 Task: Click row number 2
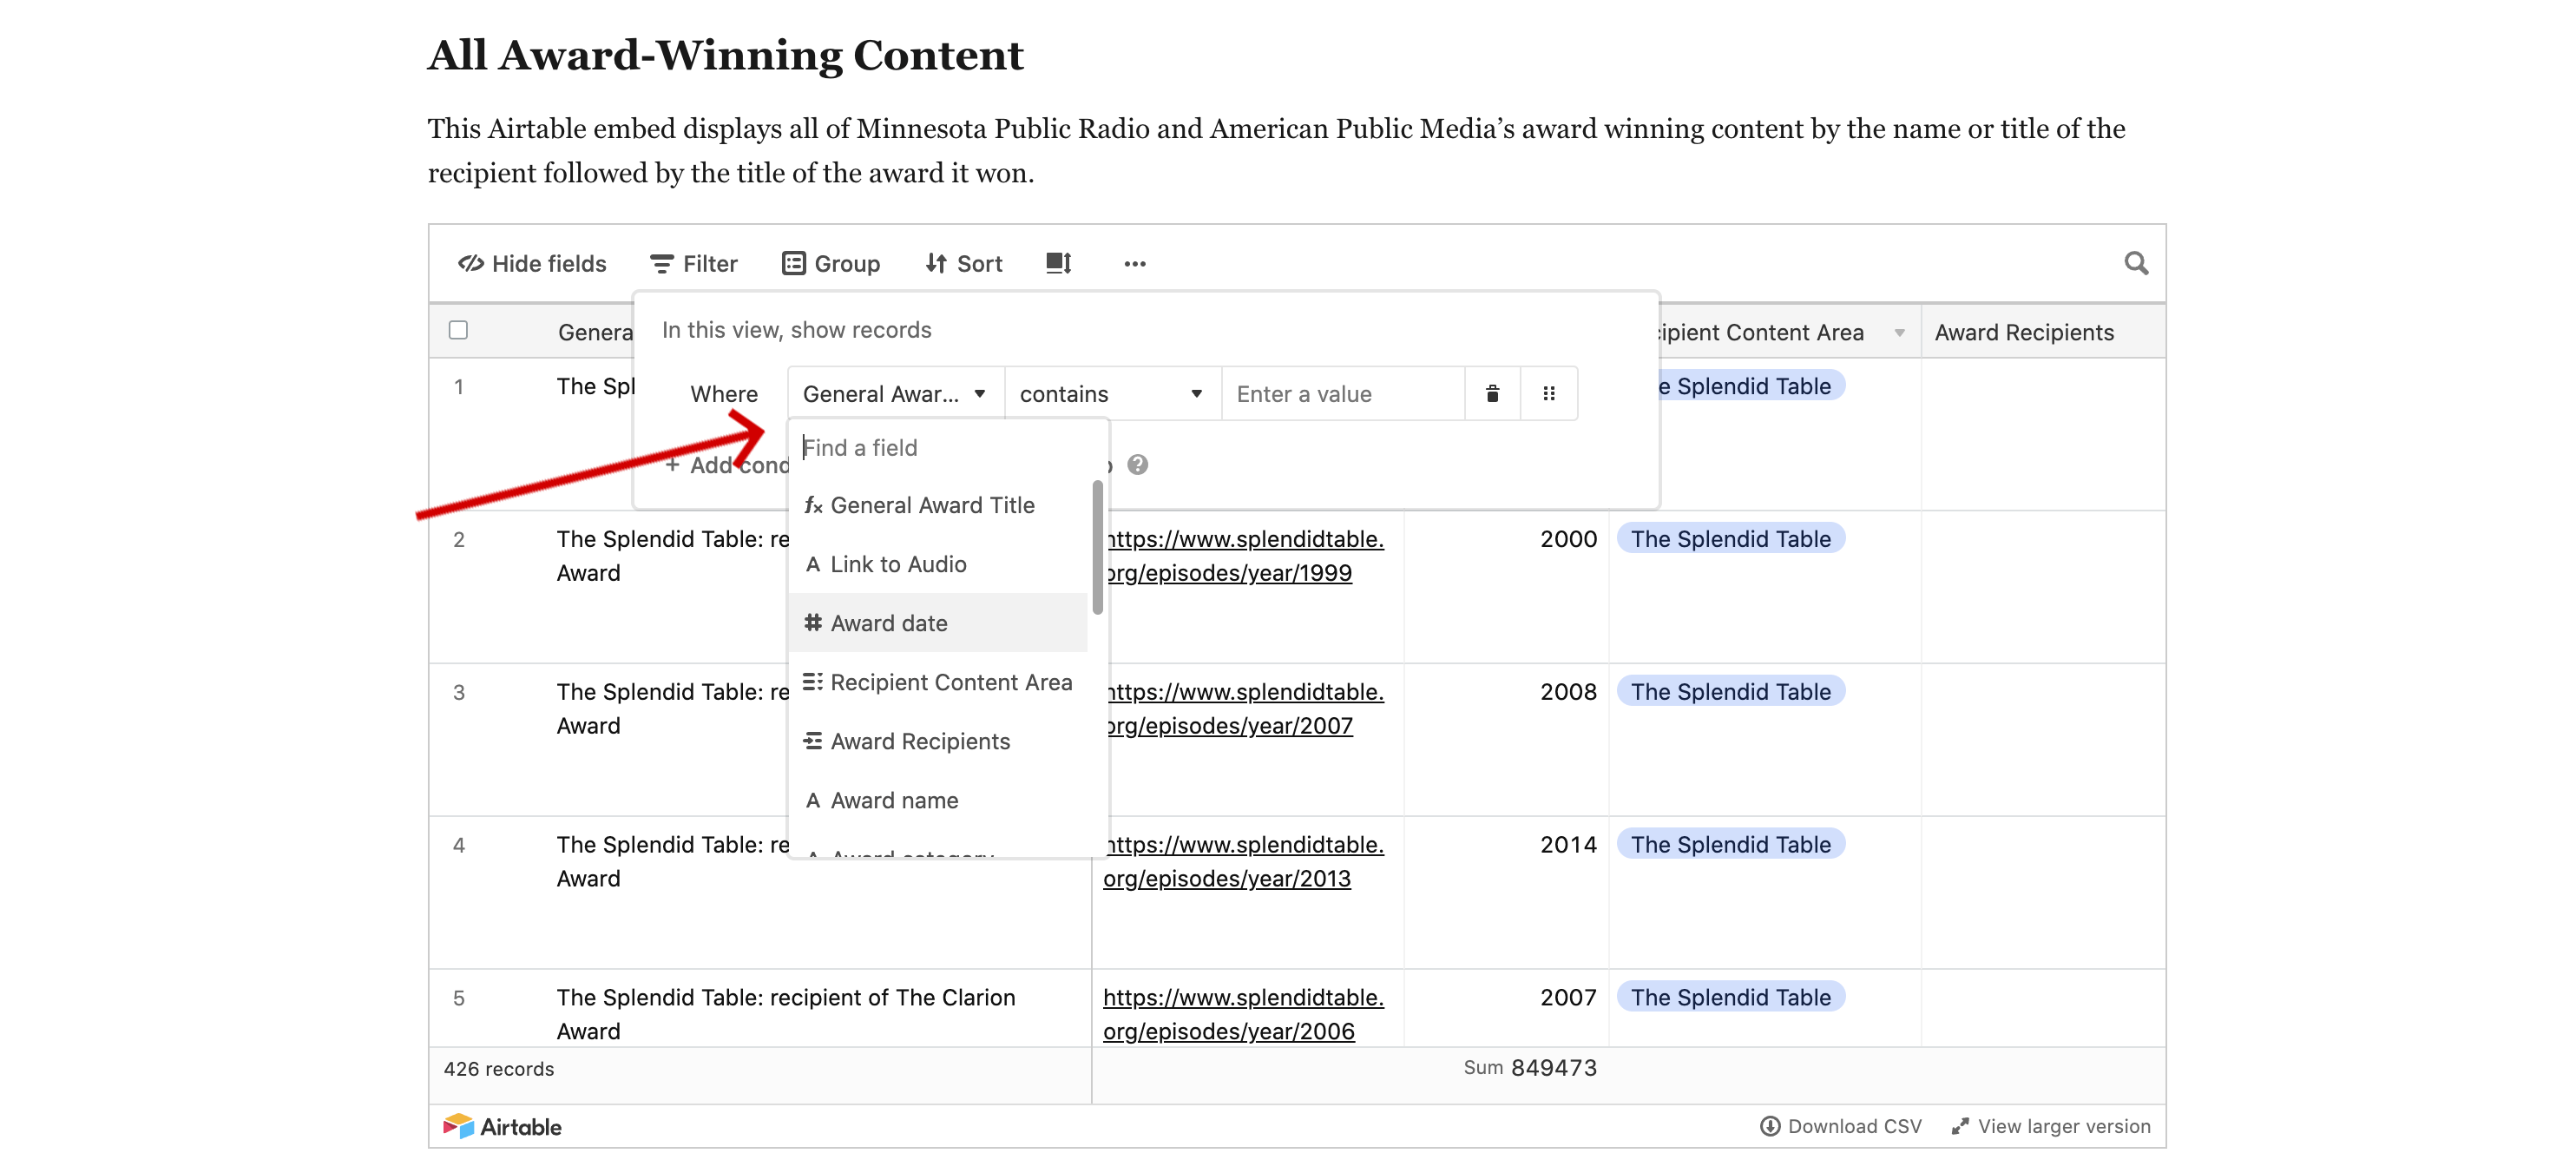tap(459, 540)
